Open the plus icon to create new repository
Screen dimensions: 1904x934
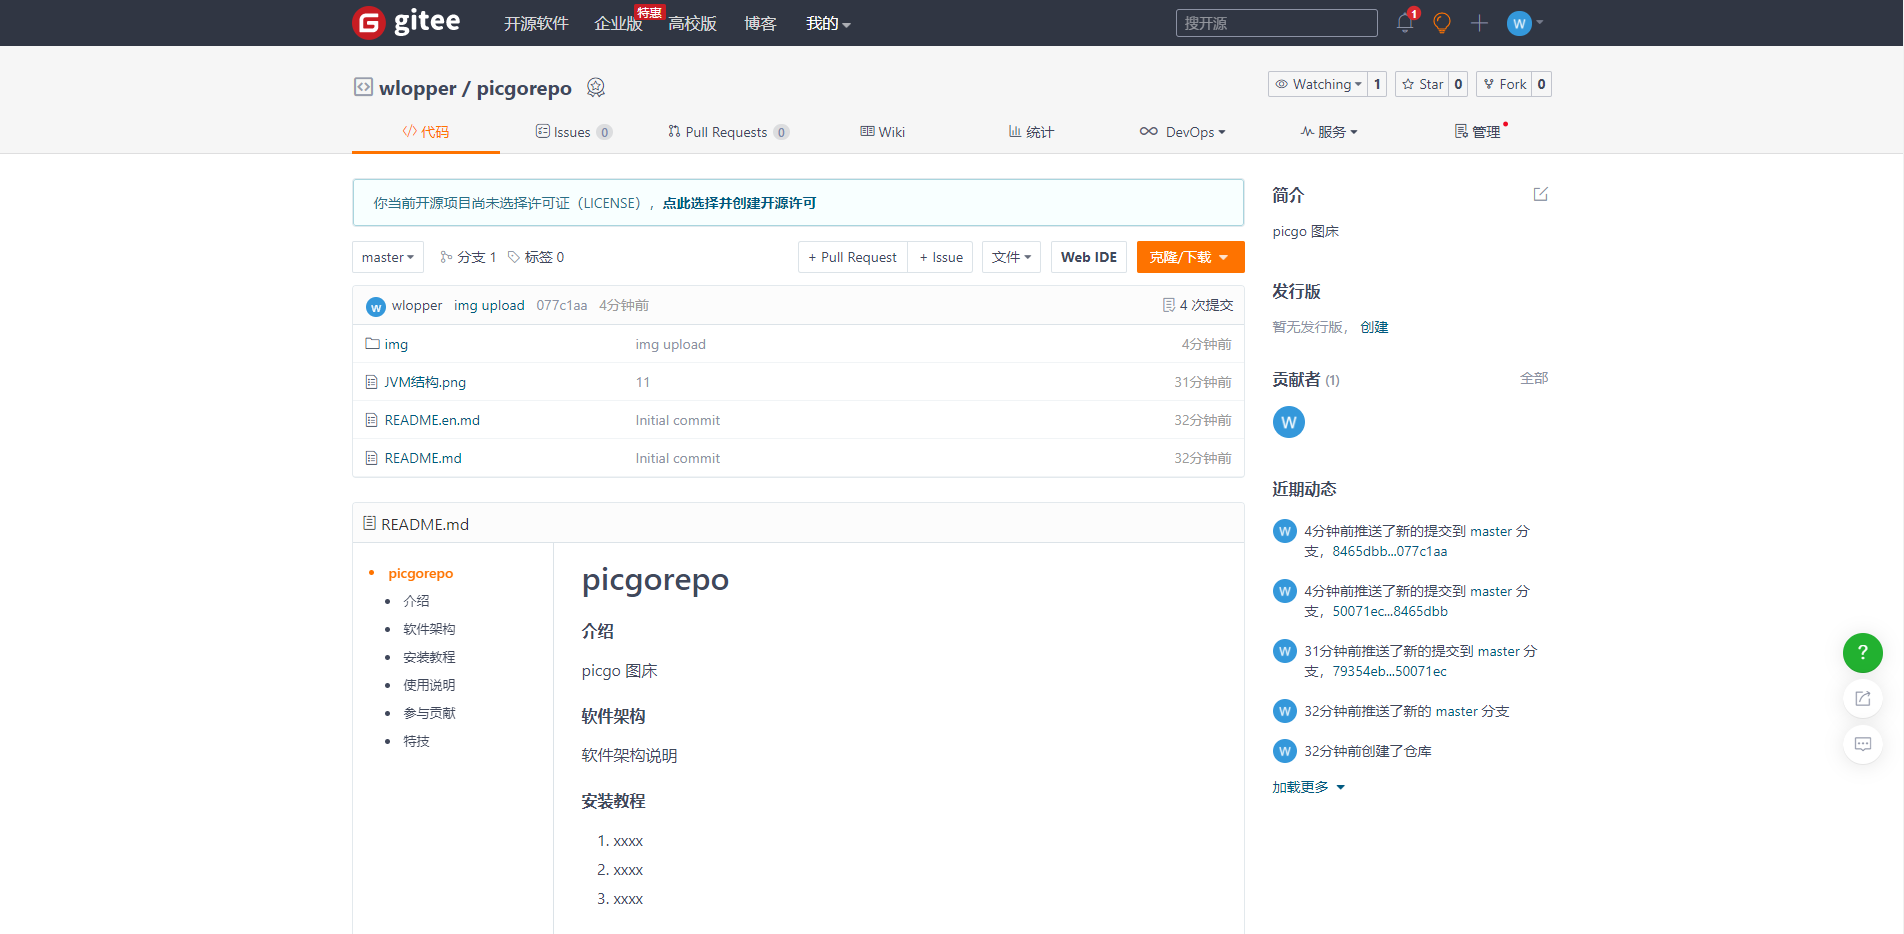pyautogui.click(x=1479, y=22)
